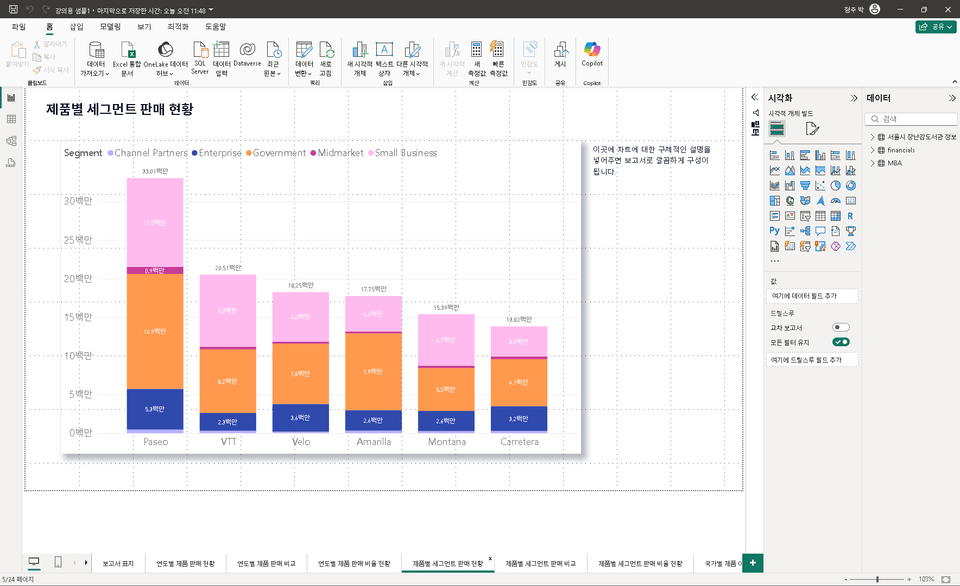The height and width of the screenshot is (586, 960).
Task: Switch to model view in left sidebar
Action: point(11,141)
